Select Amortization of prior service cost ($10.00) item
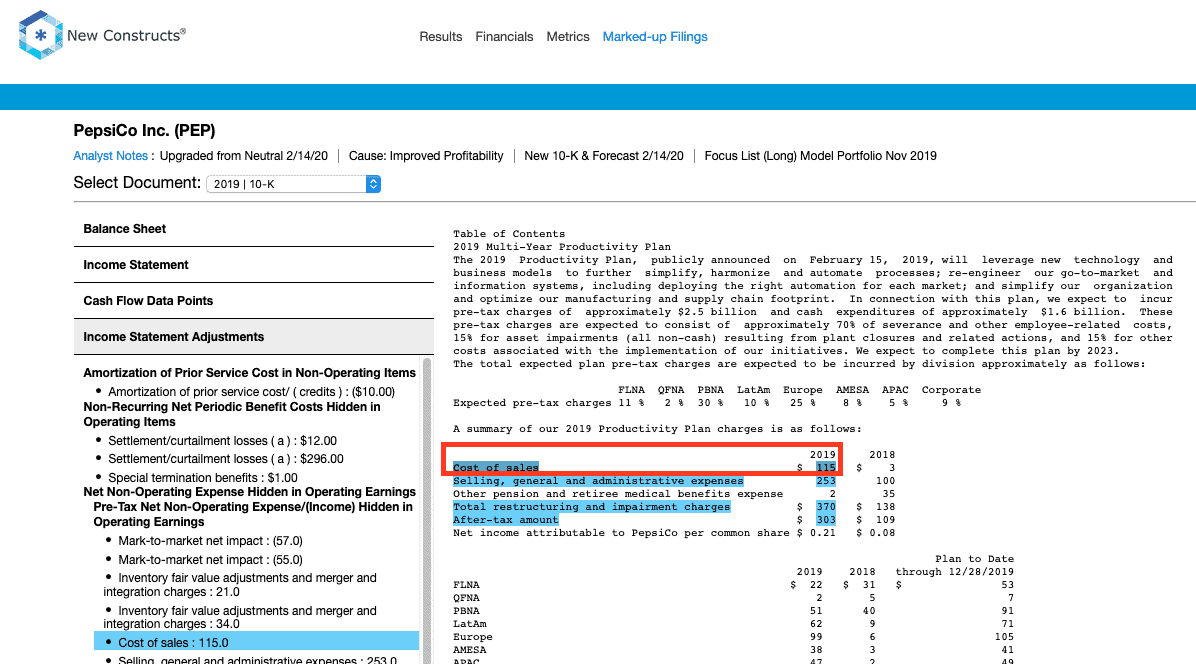The image size is (1196, 664). tap(252, 392)
